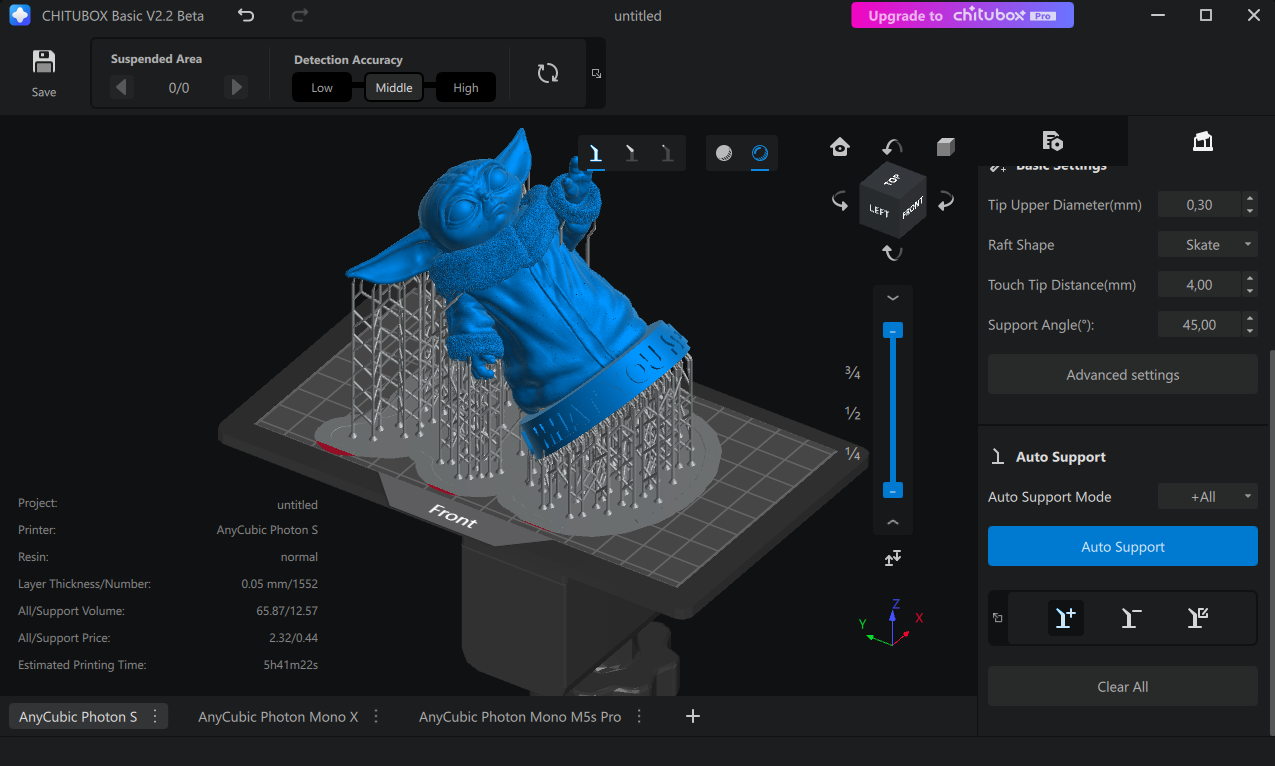Image resolution: width=1275 pixels, height=766 pixels.
Task: Select Middle detection accuracy
Action: click(x=394, y=88)
